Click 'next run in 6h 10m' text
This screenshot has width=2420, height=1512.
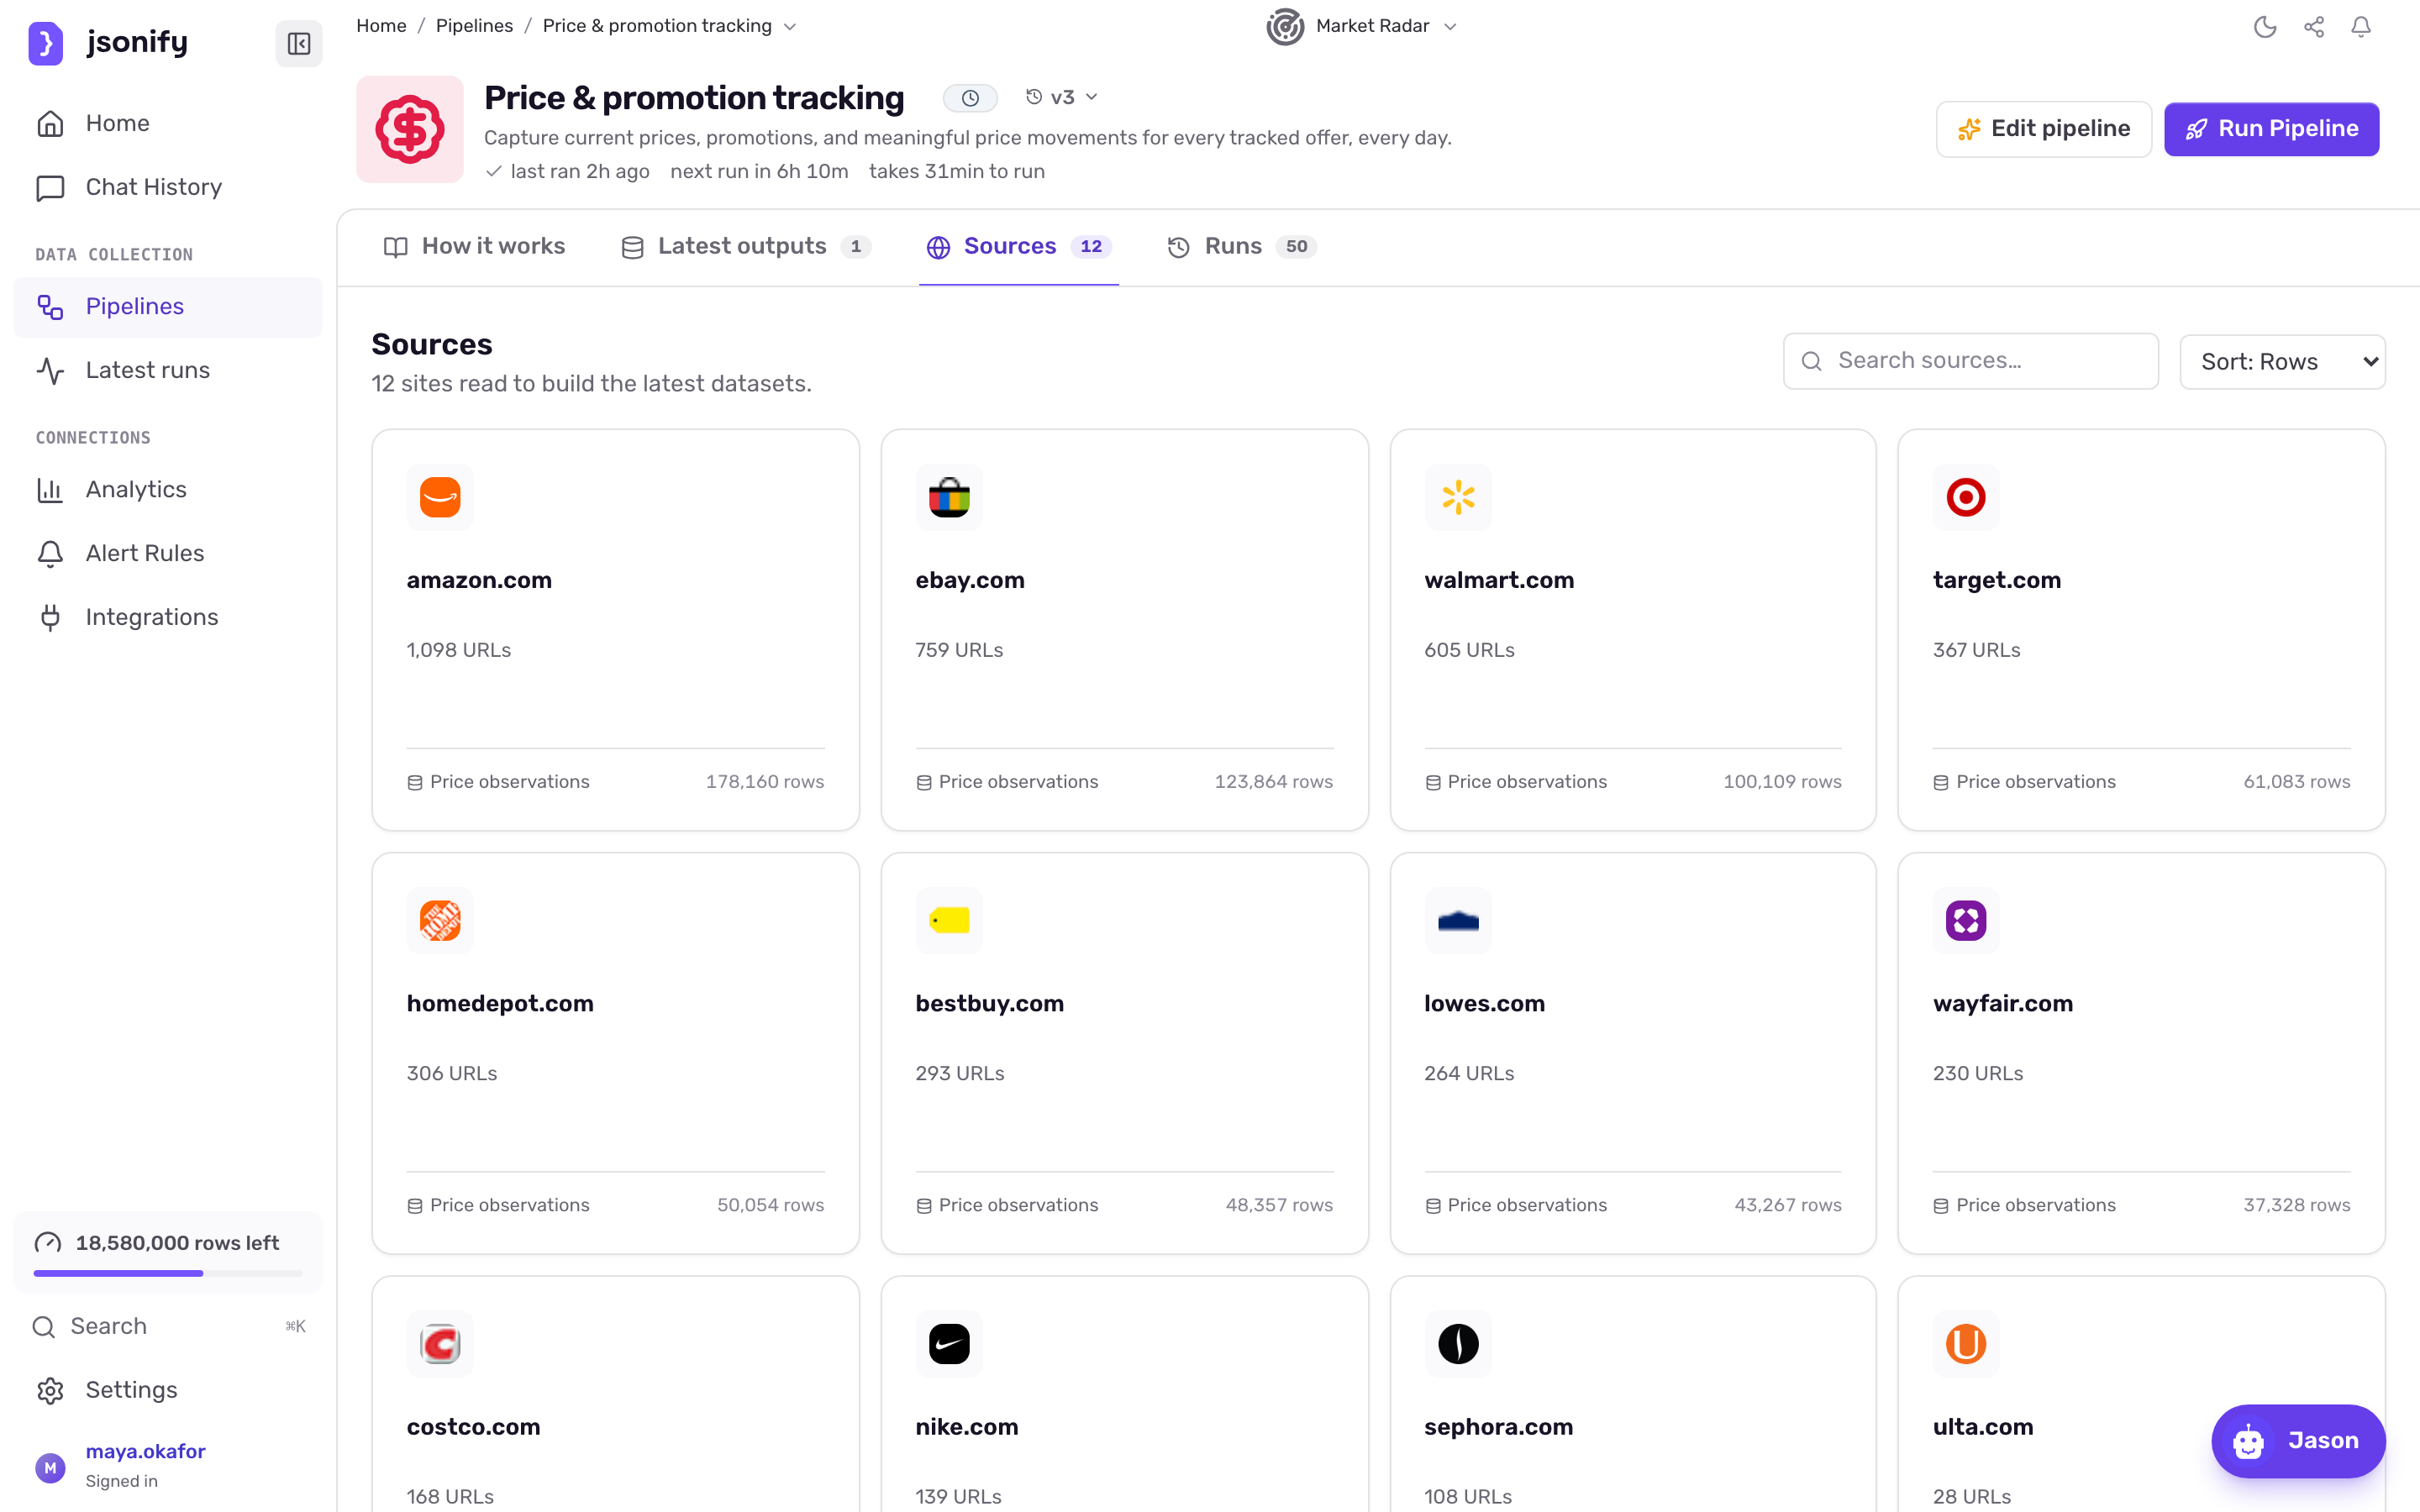tap(759, 171)
